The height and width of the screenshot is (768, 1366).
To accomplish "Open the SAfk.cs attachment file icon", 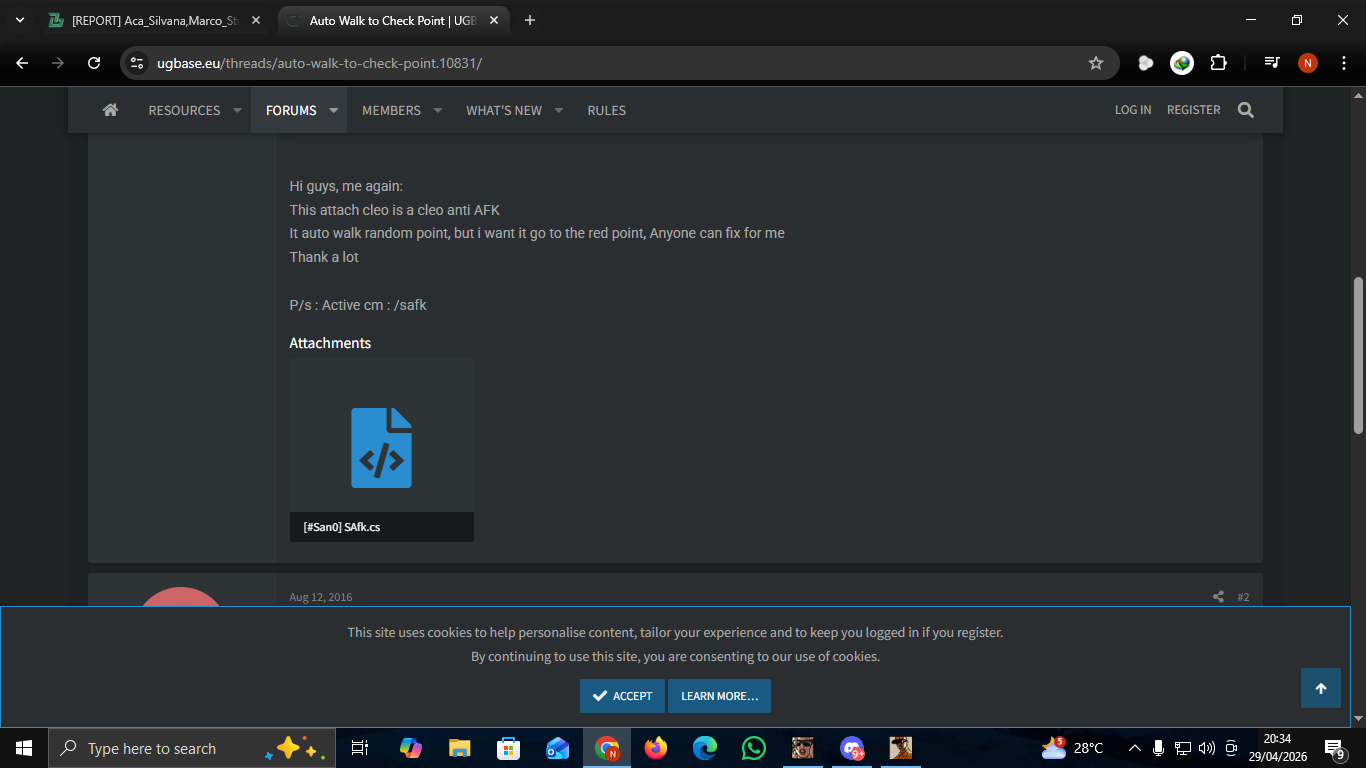I will pos(381,447).
